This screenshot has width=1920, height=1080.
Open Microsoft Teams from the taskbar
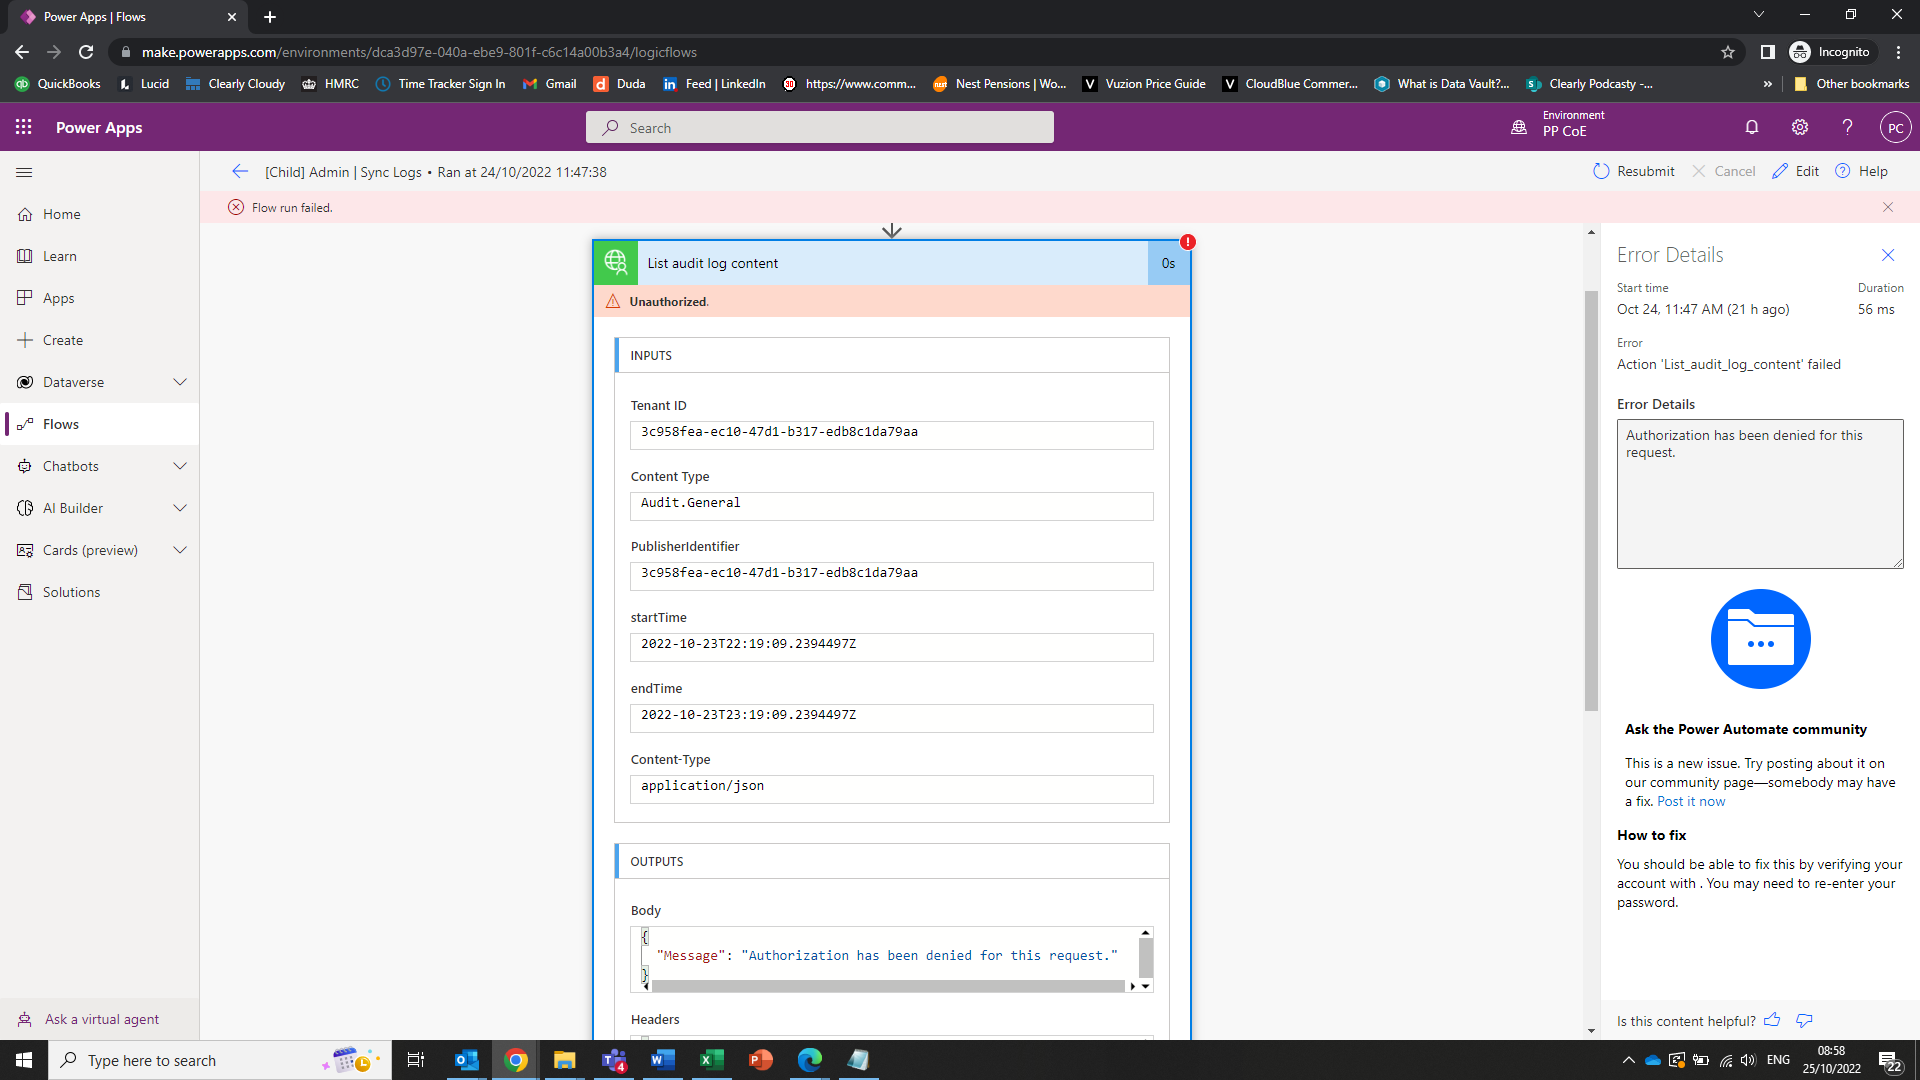pos(614,1060)
